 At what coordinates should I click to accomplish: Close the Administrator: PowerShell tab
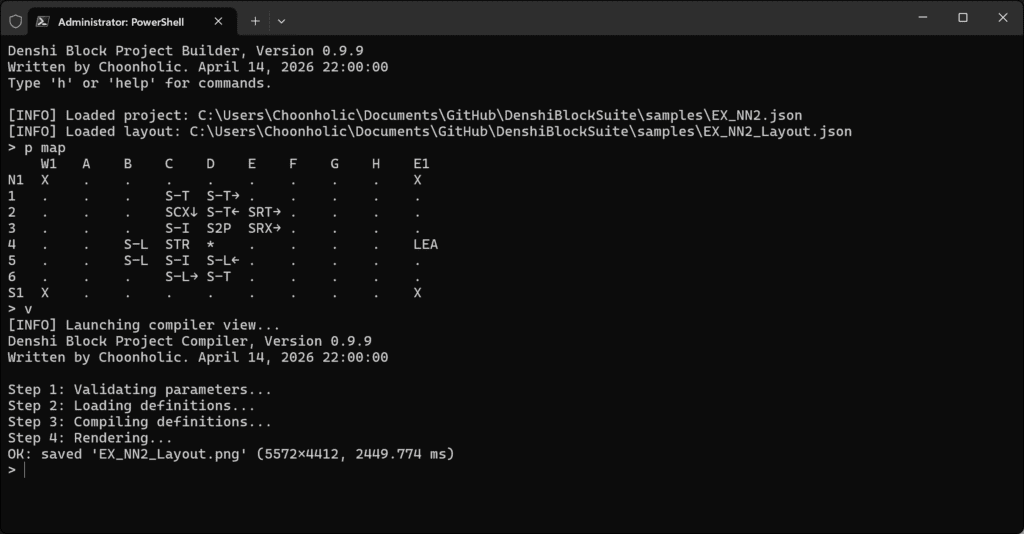[x=220, y=21]
